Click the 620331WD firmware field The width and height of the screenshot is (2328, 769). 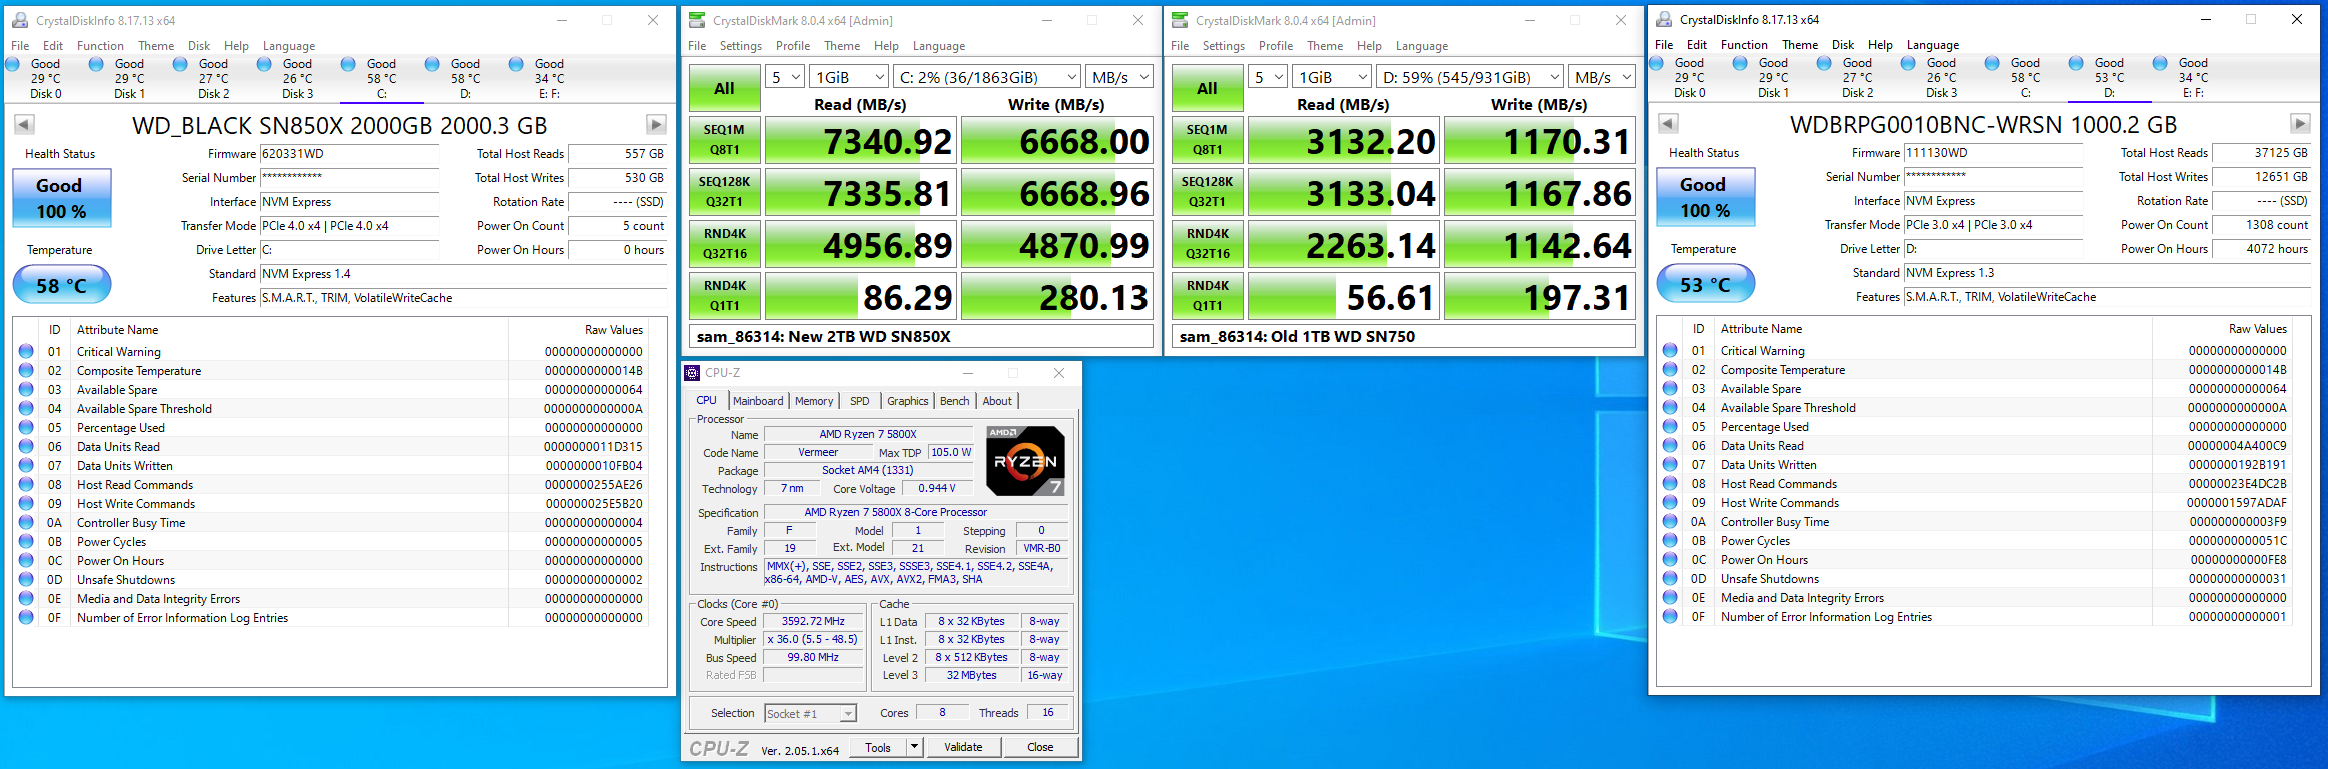(349, 154)
